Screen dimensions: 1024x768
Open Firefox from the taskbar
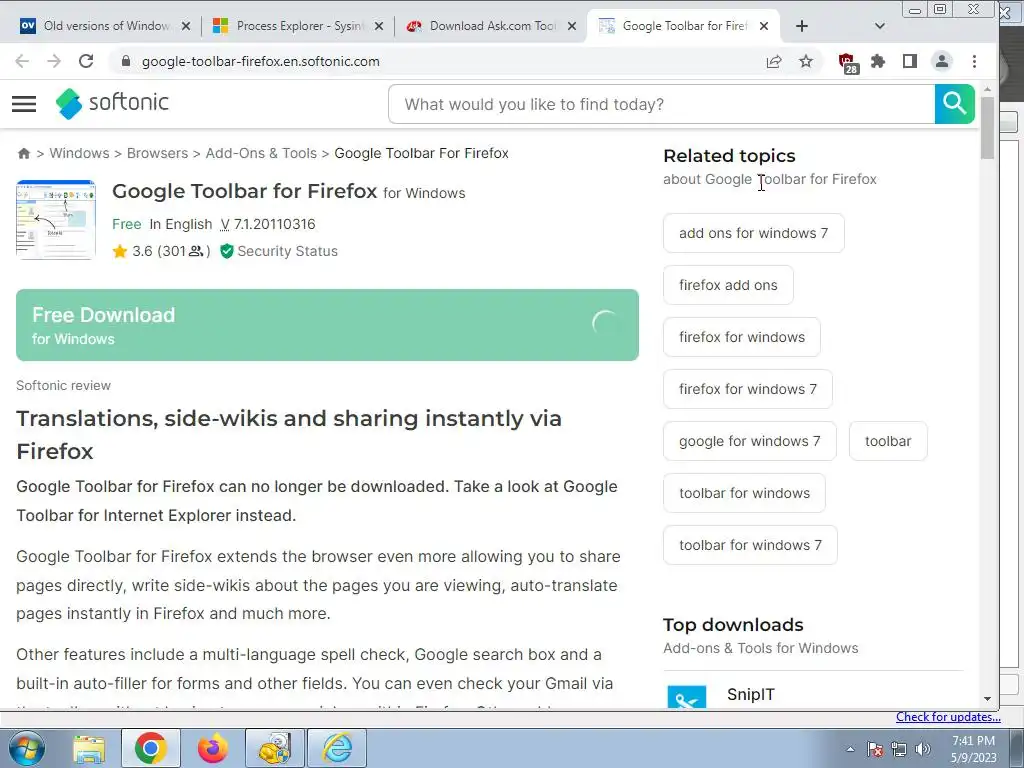(x=213, y=748)
